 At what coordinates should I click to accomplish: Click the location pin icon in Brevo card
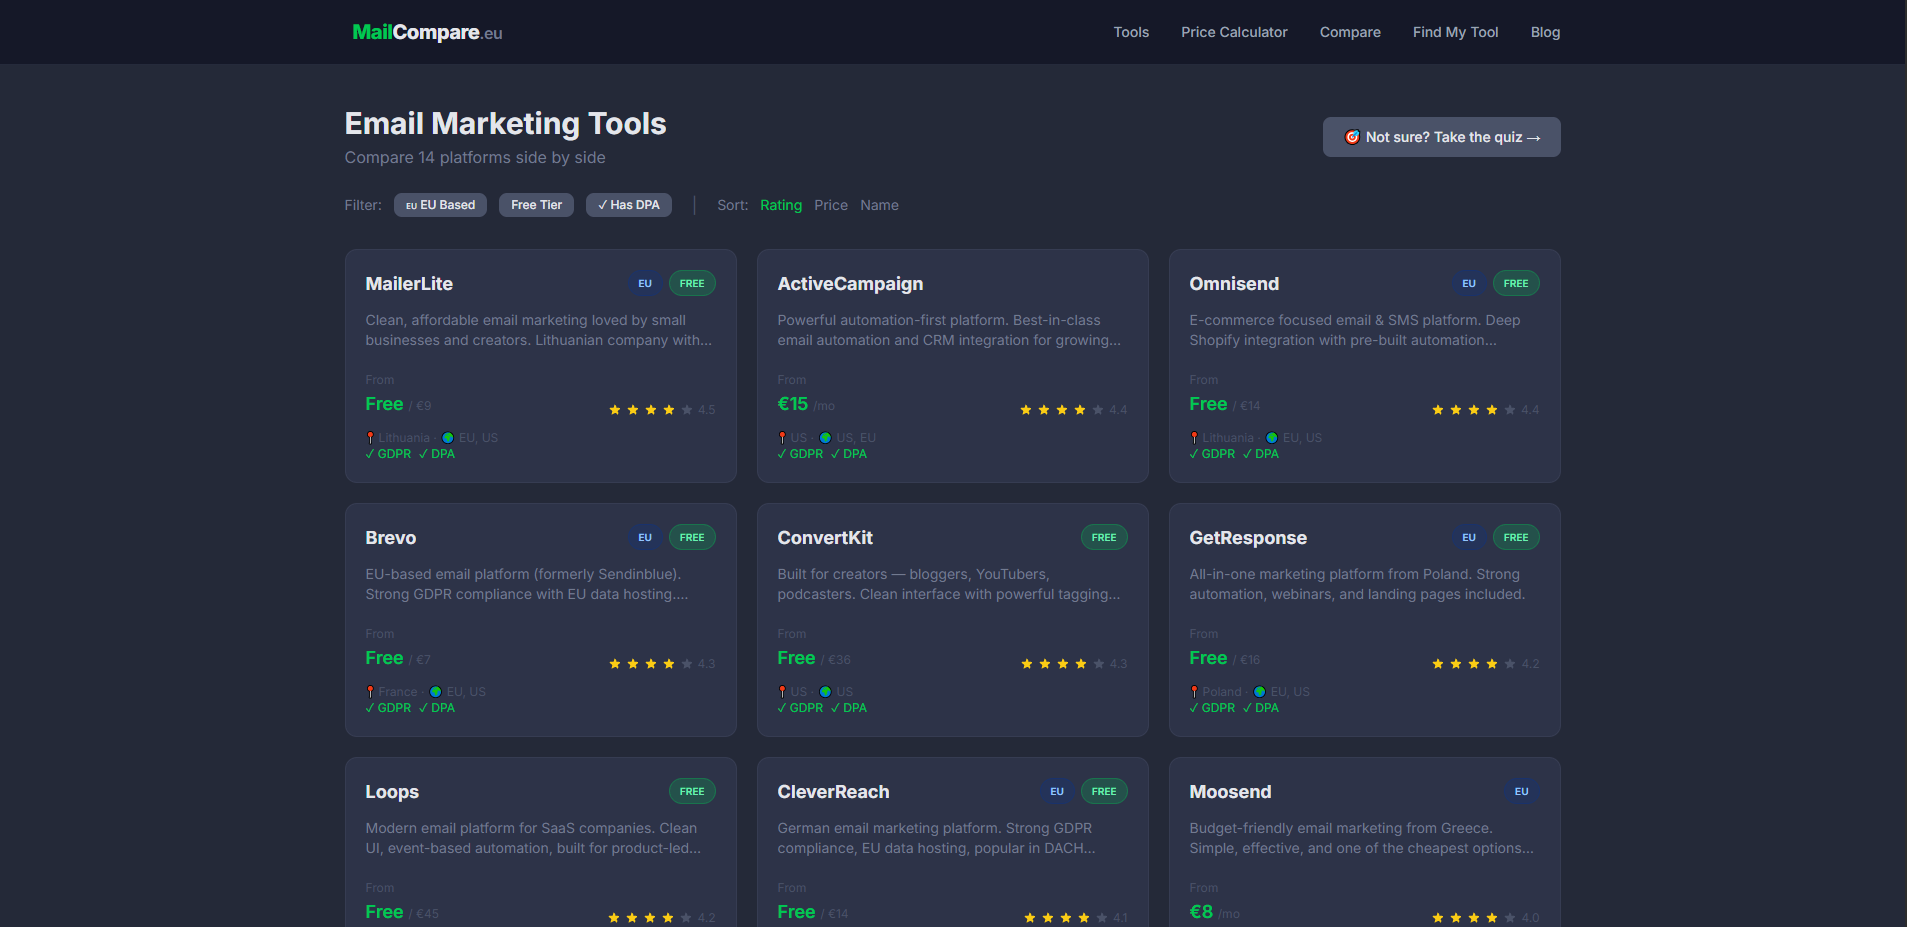pos(370,692)
